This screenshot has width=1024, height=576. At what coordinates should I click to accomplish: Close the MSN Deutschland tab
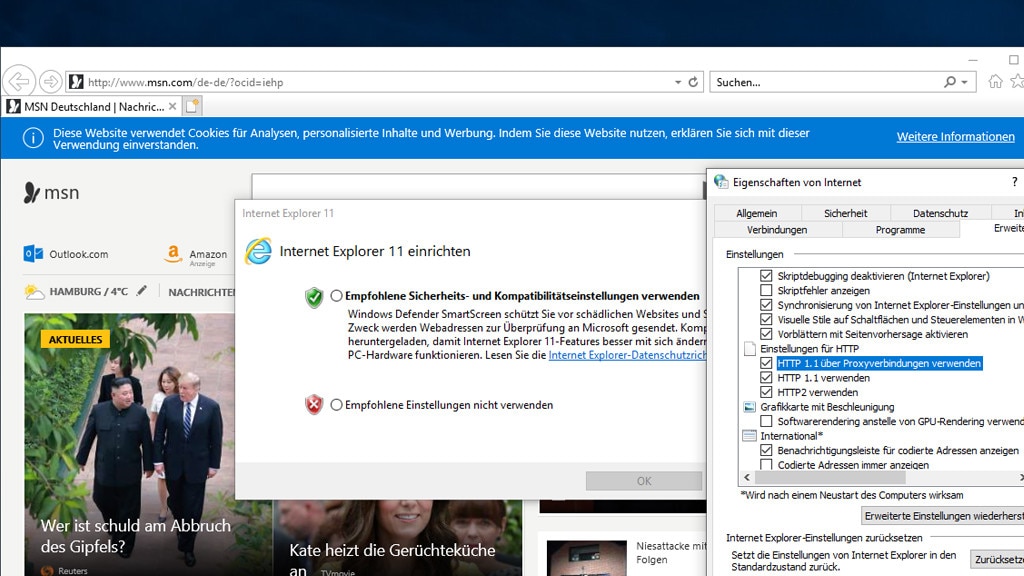172,106
